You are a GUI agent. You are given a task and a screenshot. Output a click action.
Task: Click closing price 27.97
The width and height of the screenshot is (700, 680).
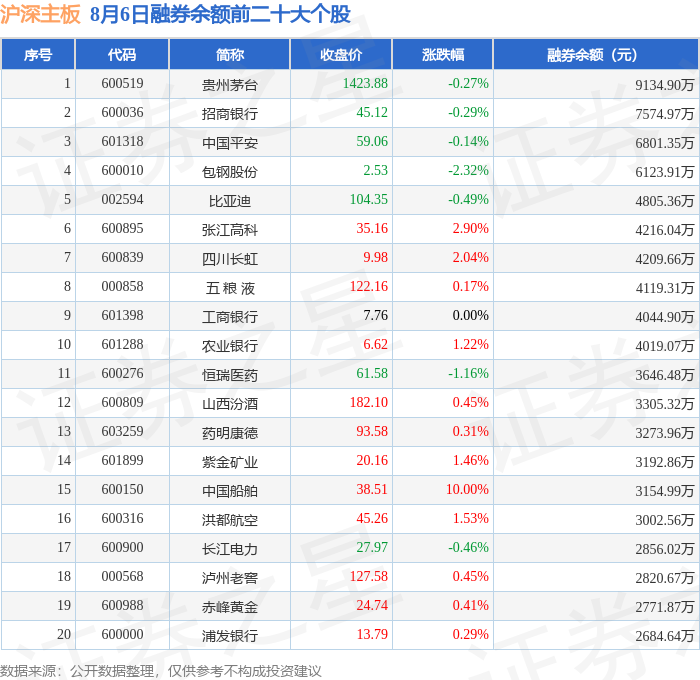click(372, 548)
